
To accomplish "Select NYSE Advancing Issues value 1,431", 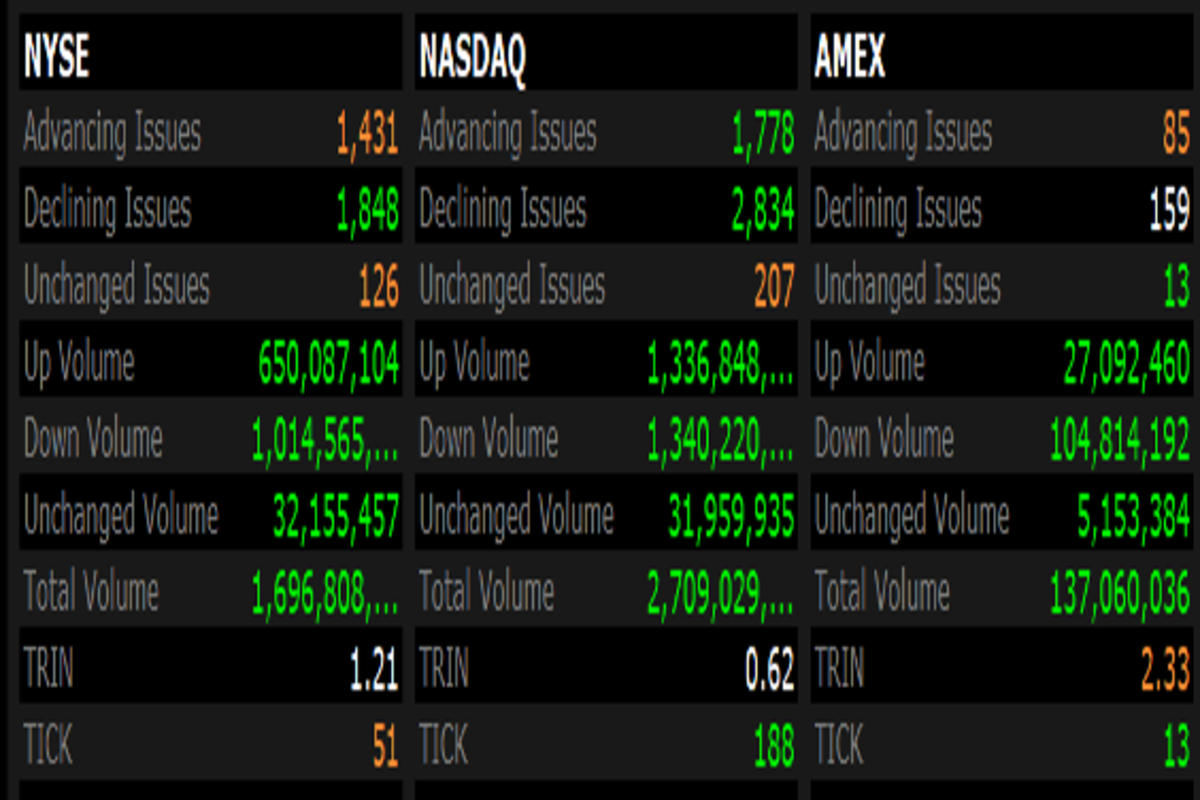I will 367,134.
